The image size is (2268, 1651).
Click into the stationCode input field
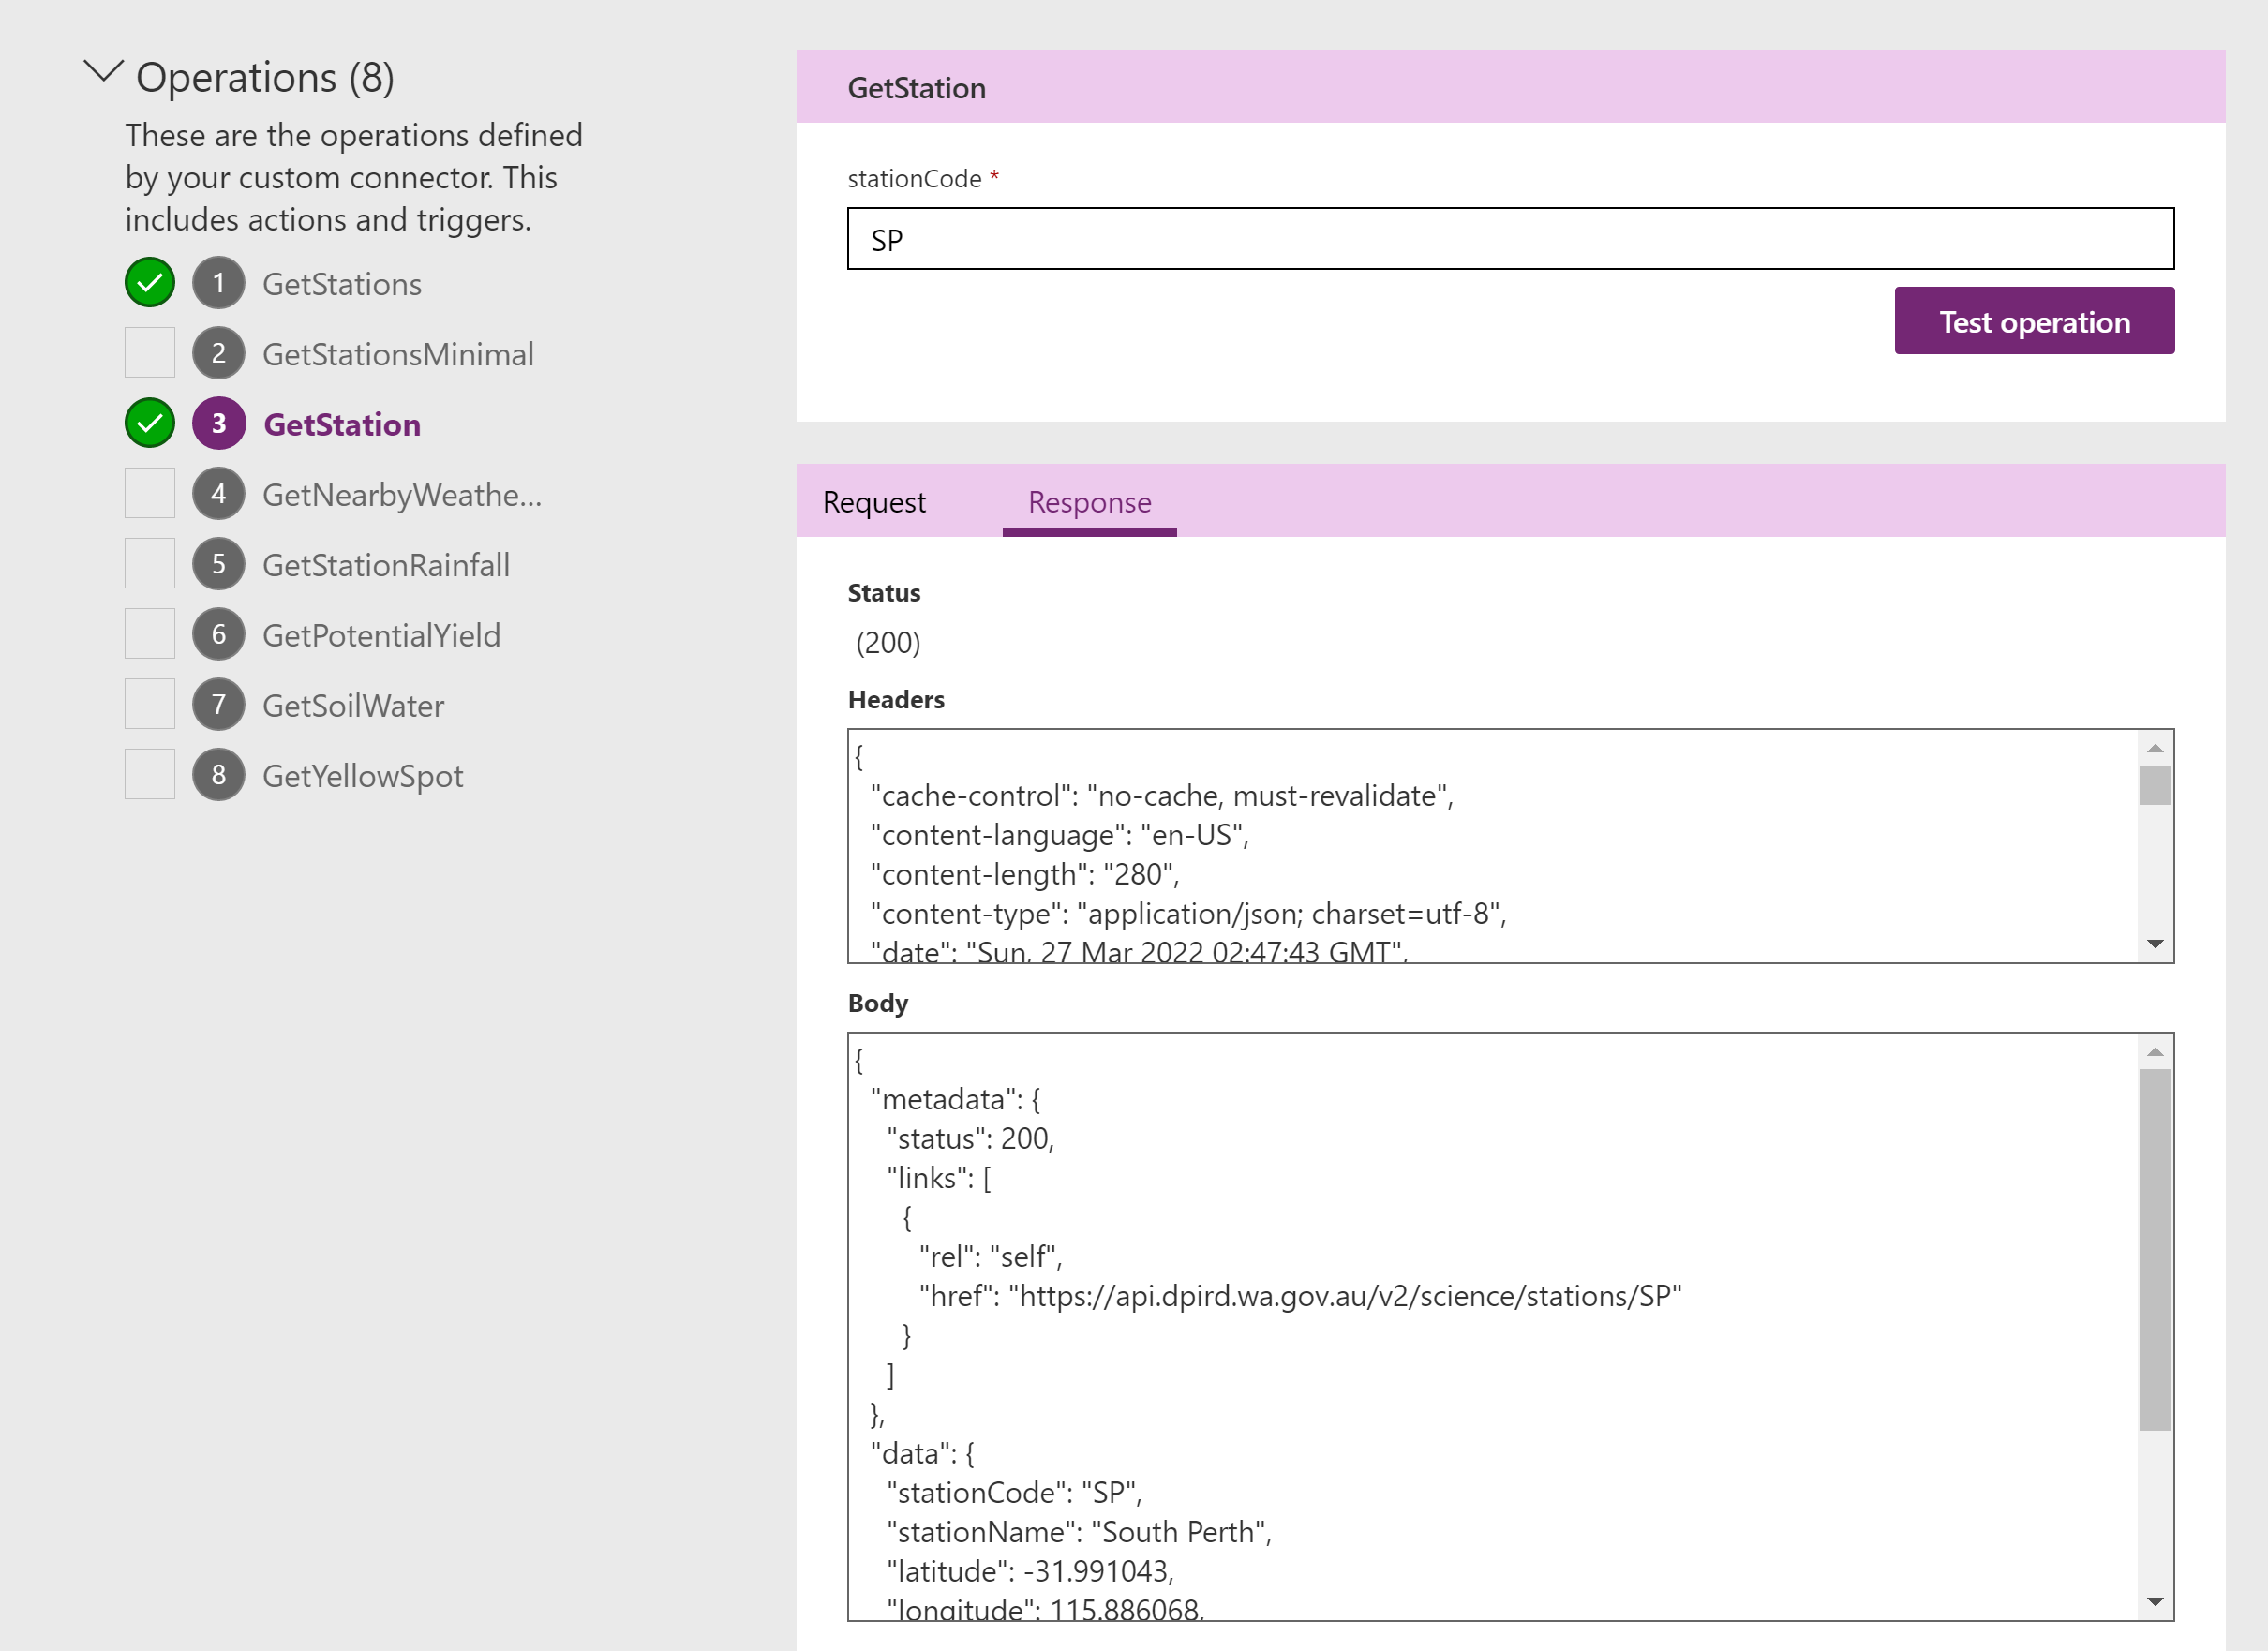click(1510, 239)
